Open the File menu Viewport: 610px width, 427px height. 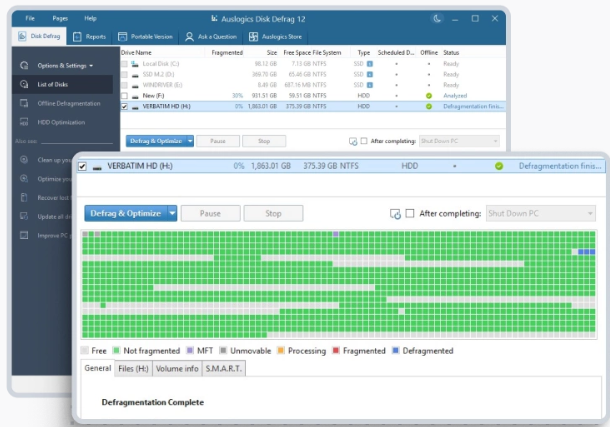point(30,18)
